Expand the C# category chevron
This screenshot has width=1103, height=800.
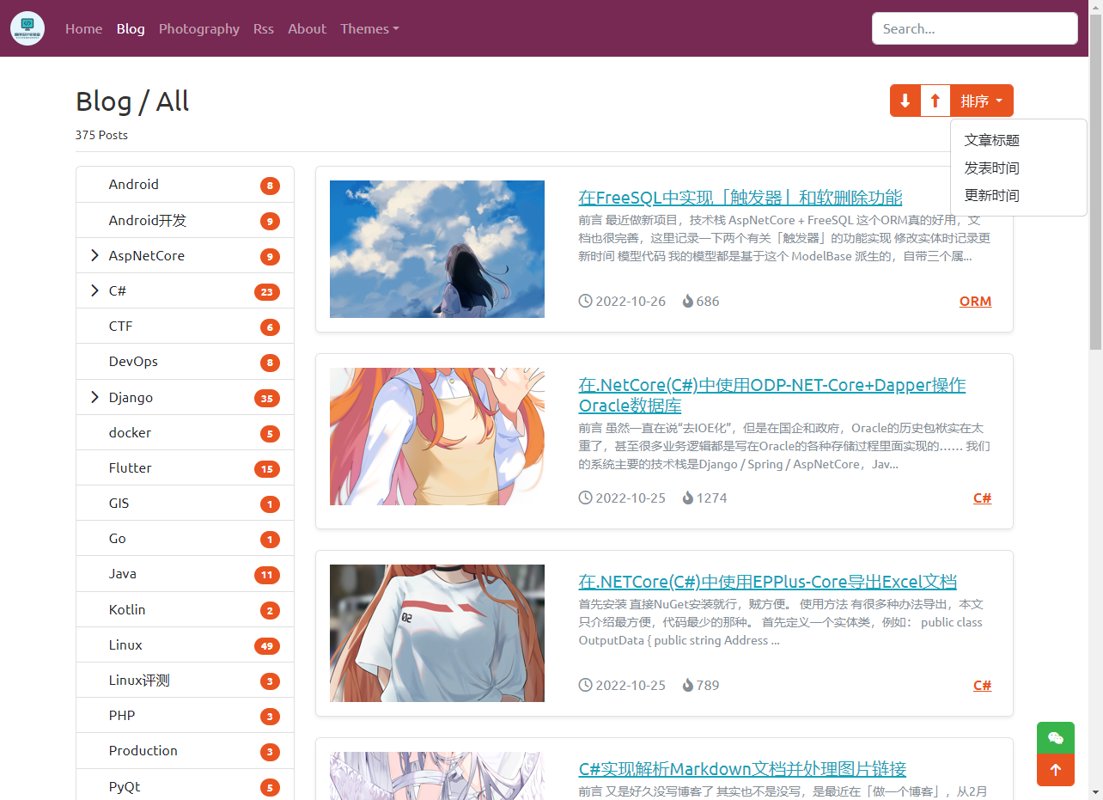pyautogui.click(x=95, y=291)
